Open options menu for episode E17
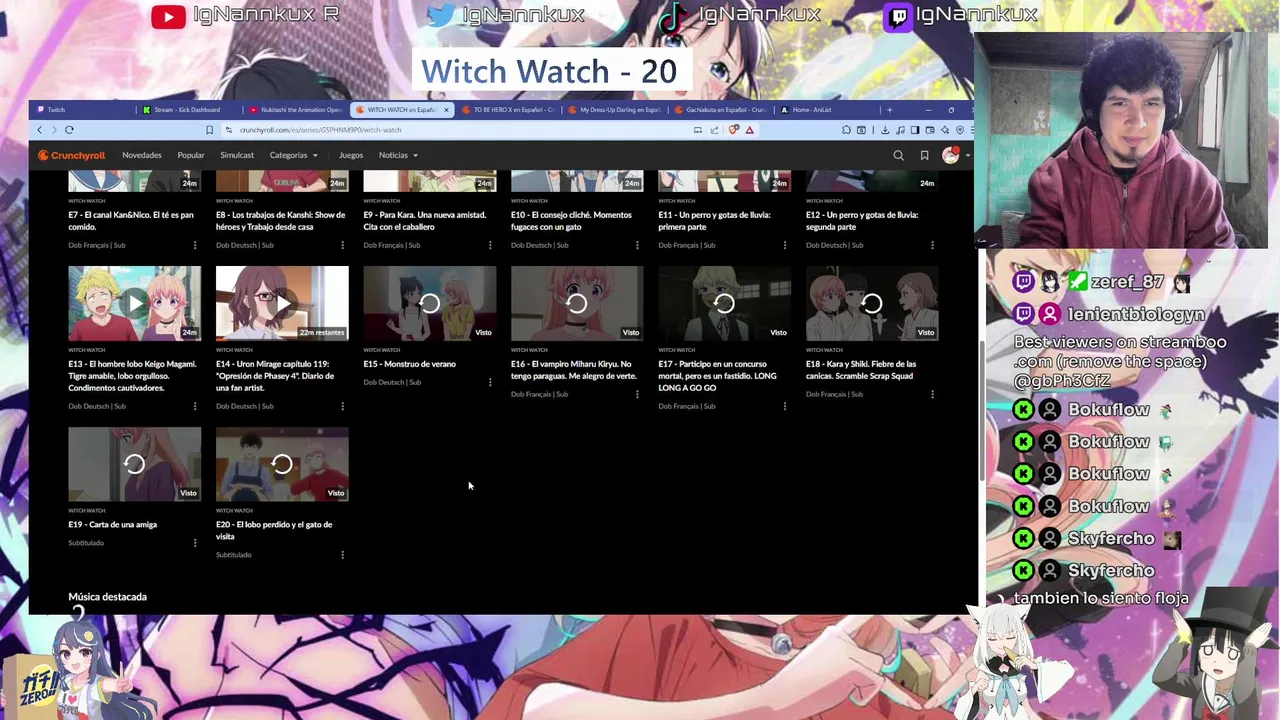This screenshot has height=720, width=1280. (785, 406)
